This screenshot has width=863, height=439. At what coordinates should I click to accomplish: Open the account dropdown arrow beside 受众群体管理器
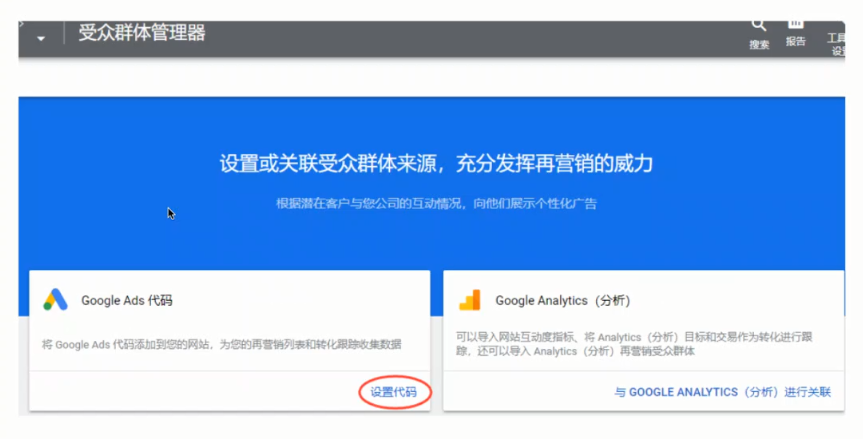click(x=41, y=39)
